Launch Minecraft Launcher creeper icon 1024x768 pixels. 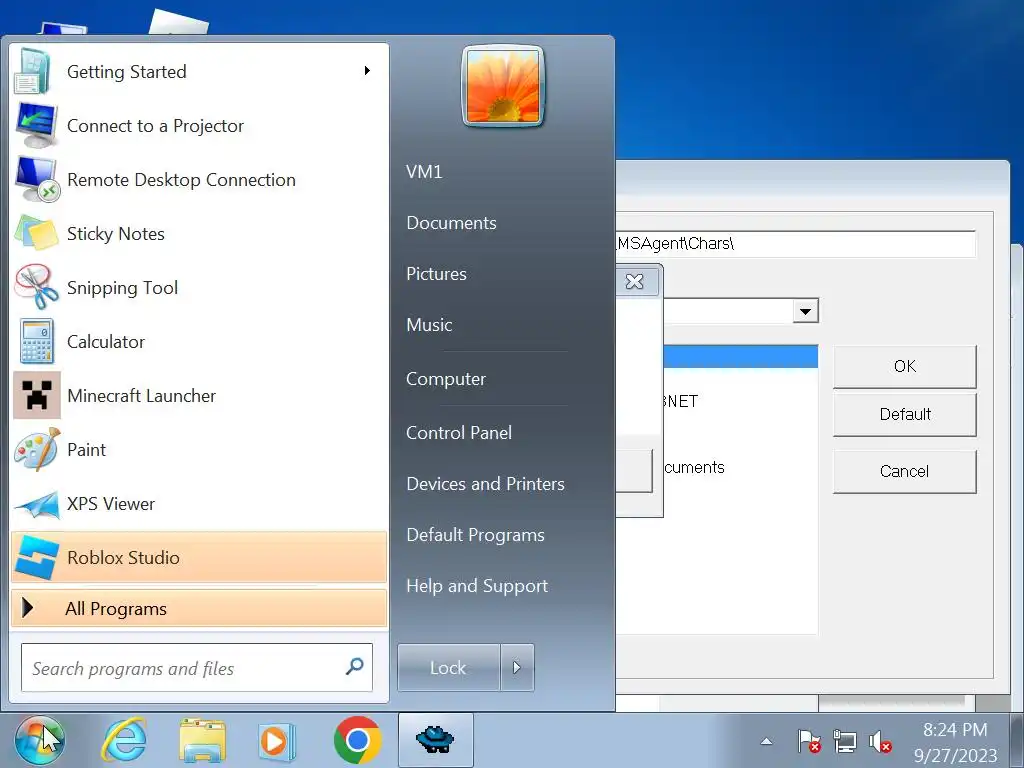pos(37,395)
